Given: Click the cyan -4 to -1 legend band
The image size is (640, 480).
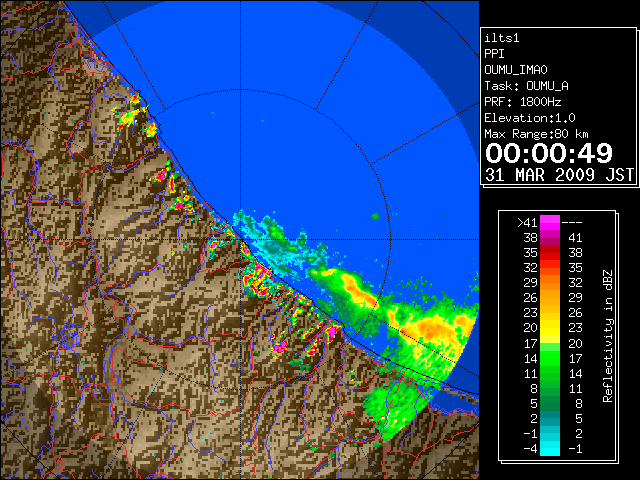Looking at the screenshot, I should point(550,448).
